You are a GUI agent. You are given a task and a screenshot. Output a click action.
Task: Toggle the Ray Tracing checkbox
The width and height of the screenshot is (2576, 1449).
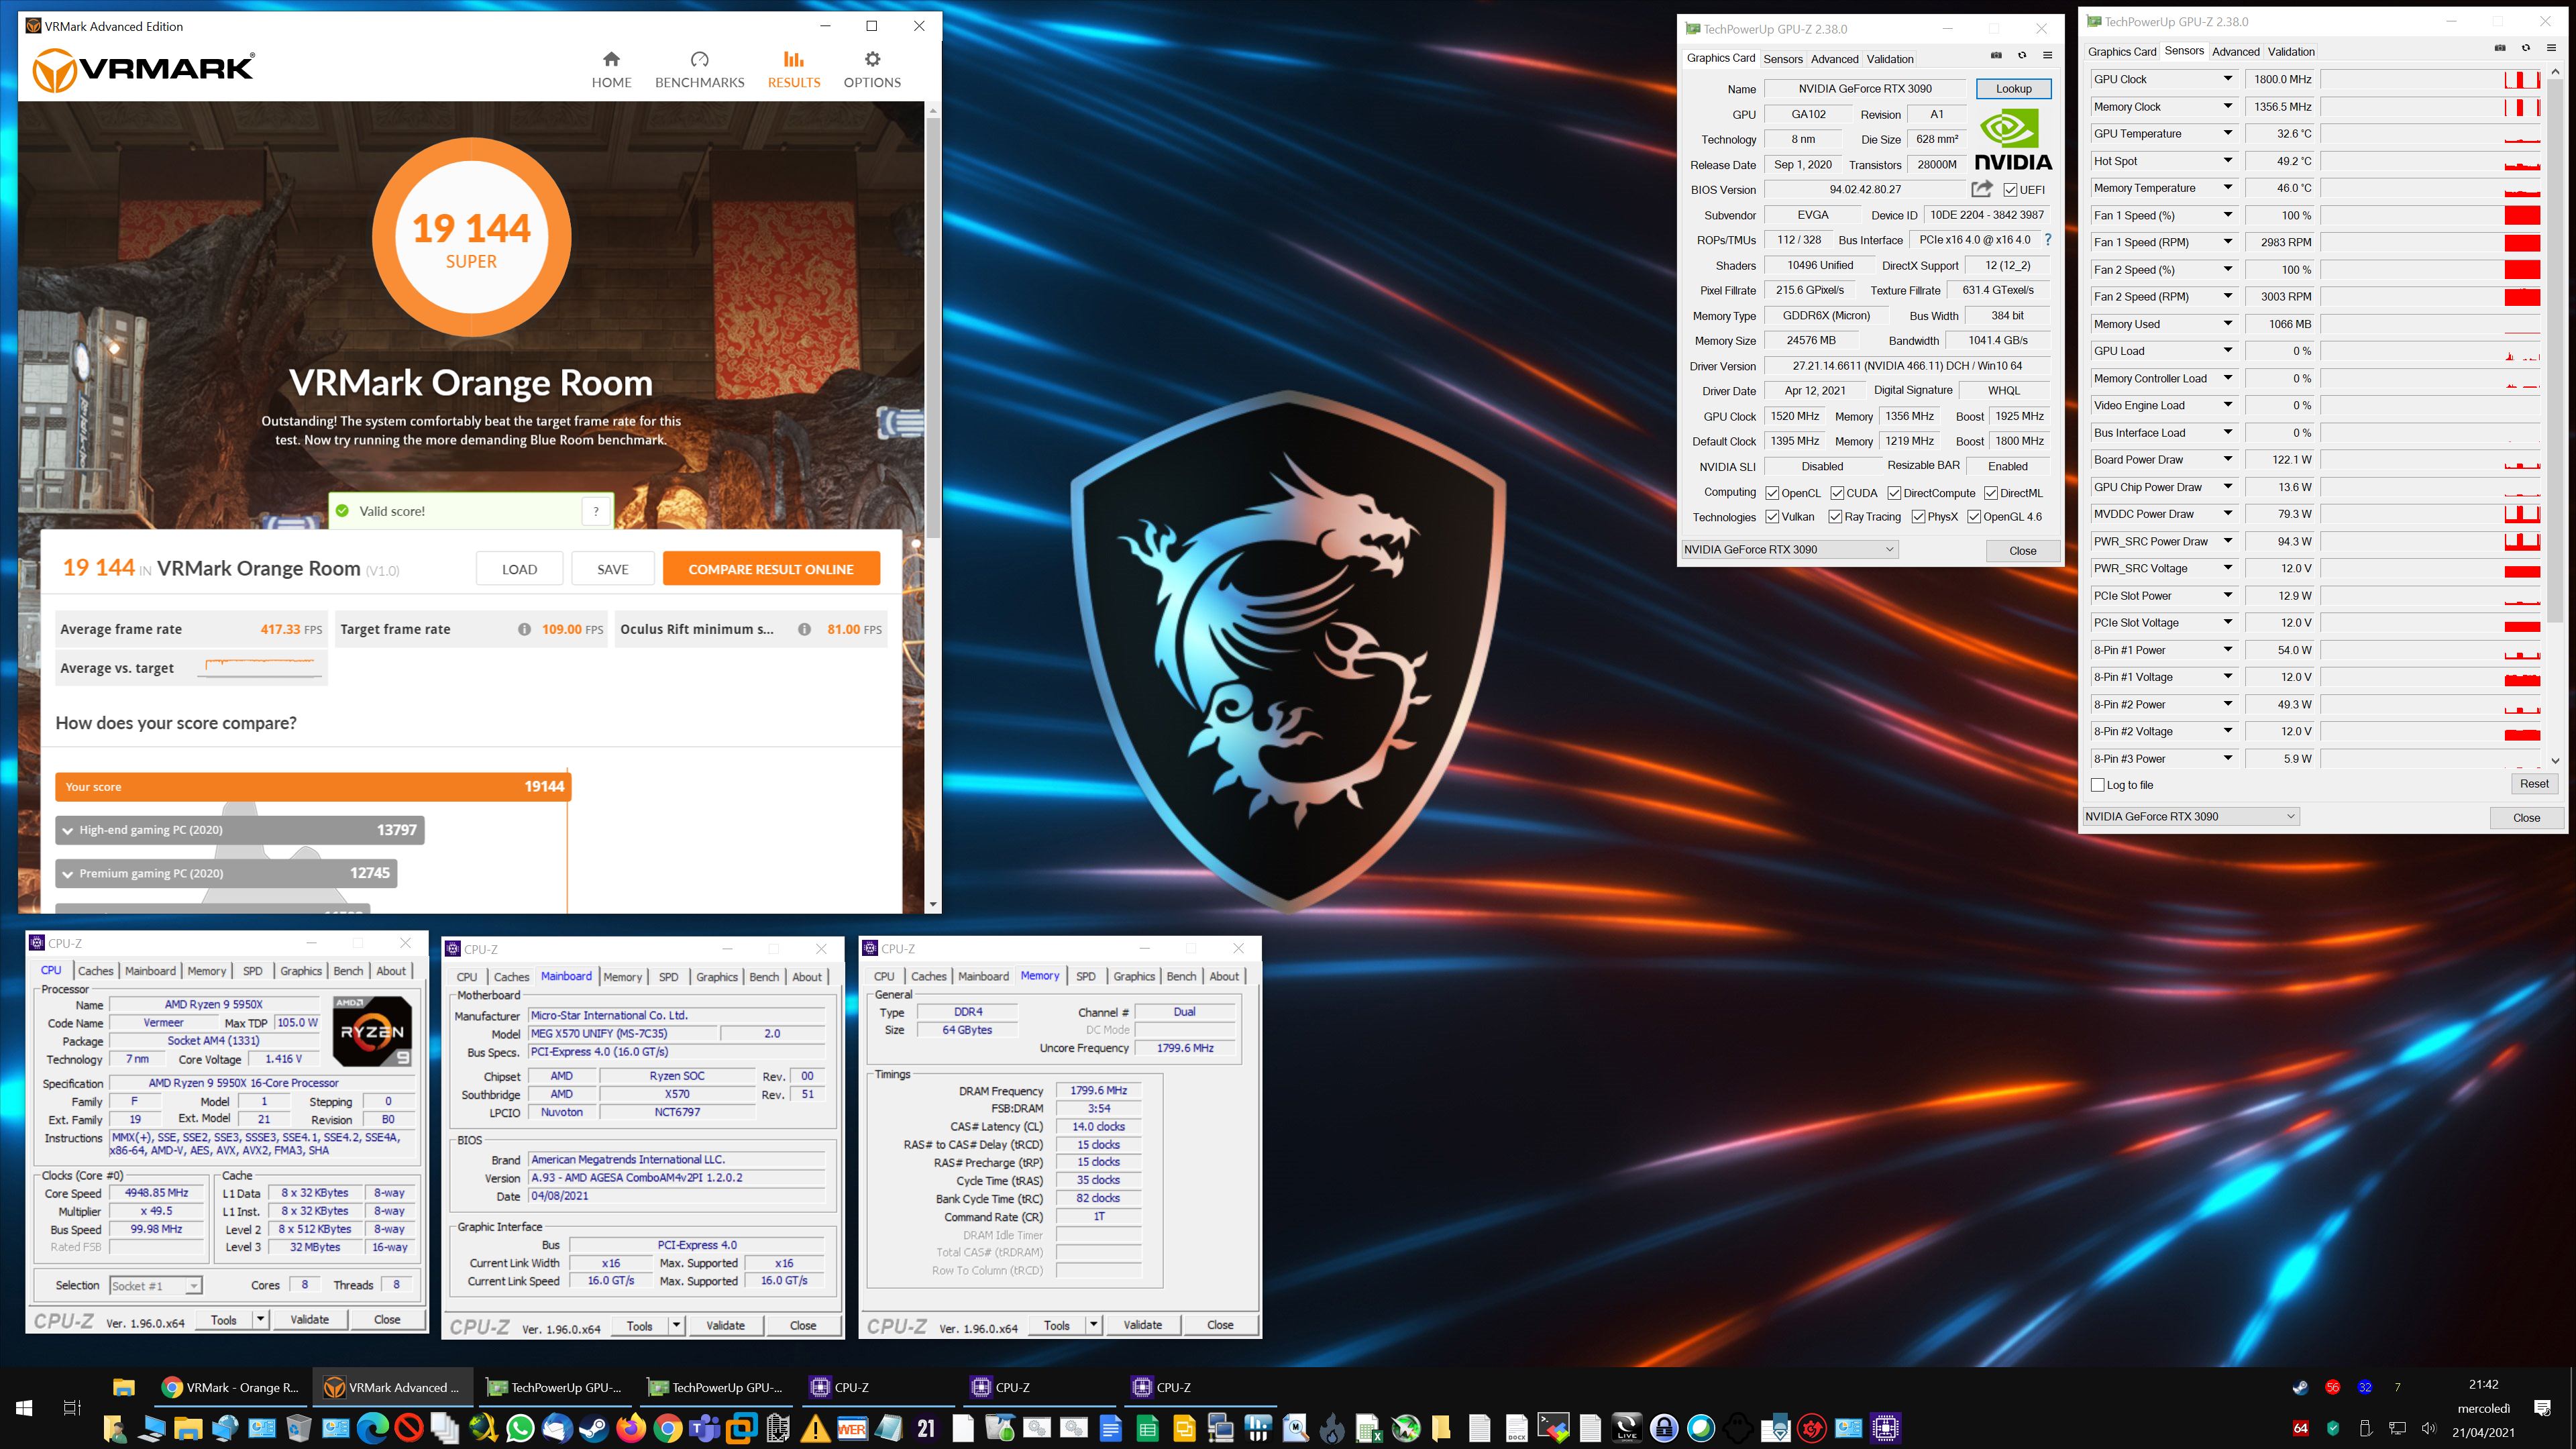(x=1835, y=517)
